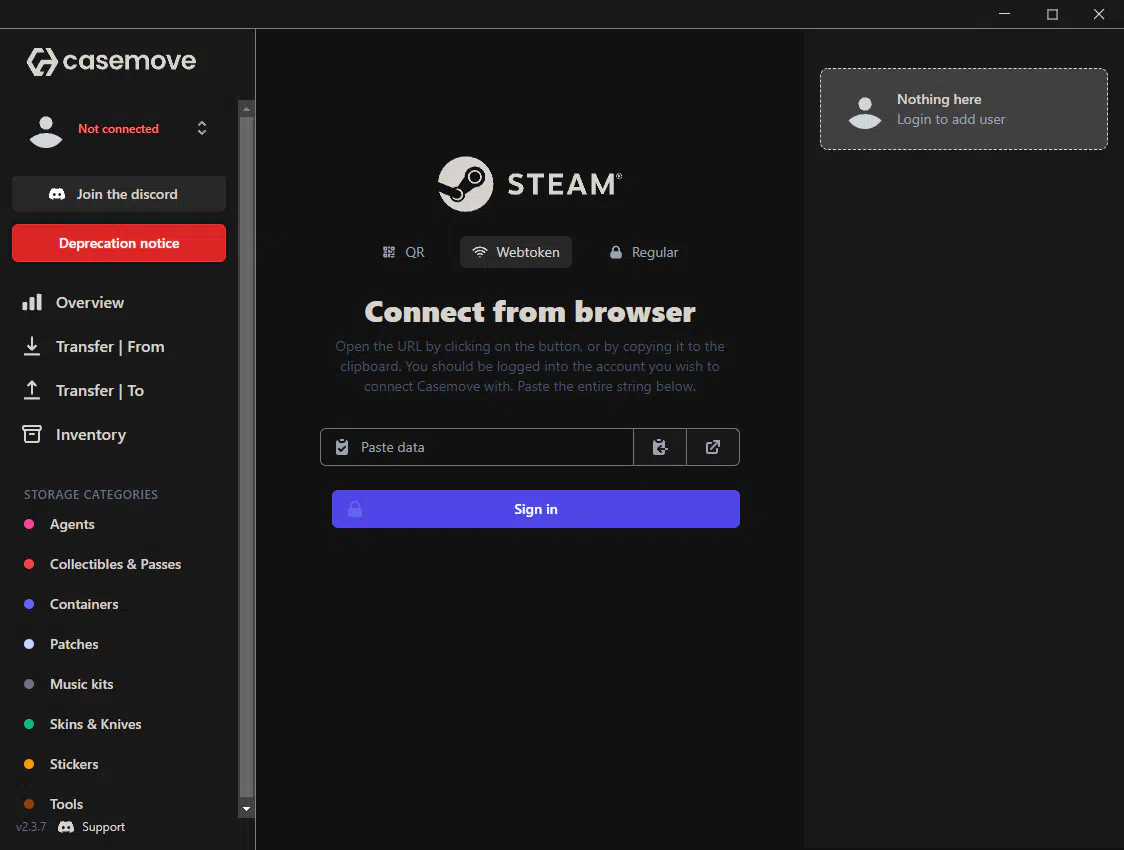Click the Paste data input field

[477, 447]
